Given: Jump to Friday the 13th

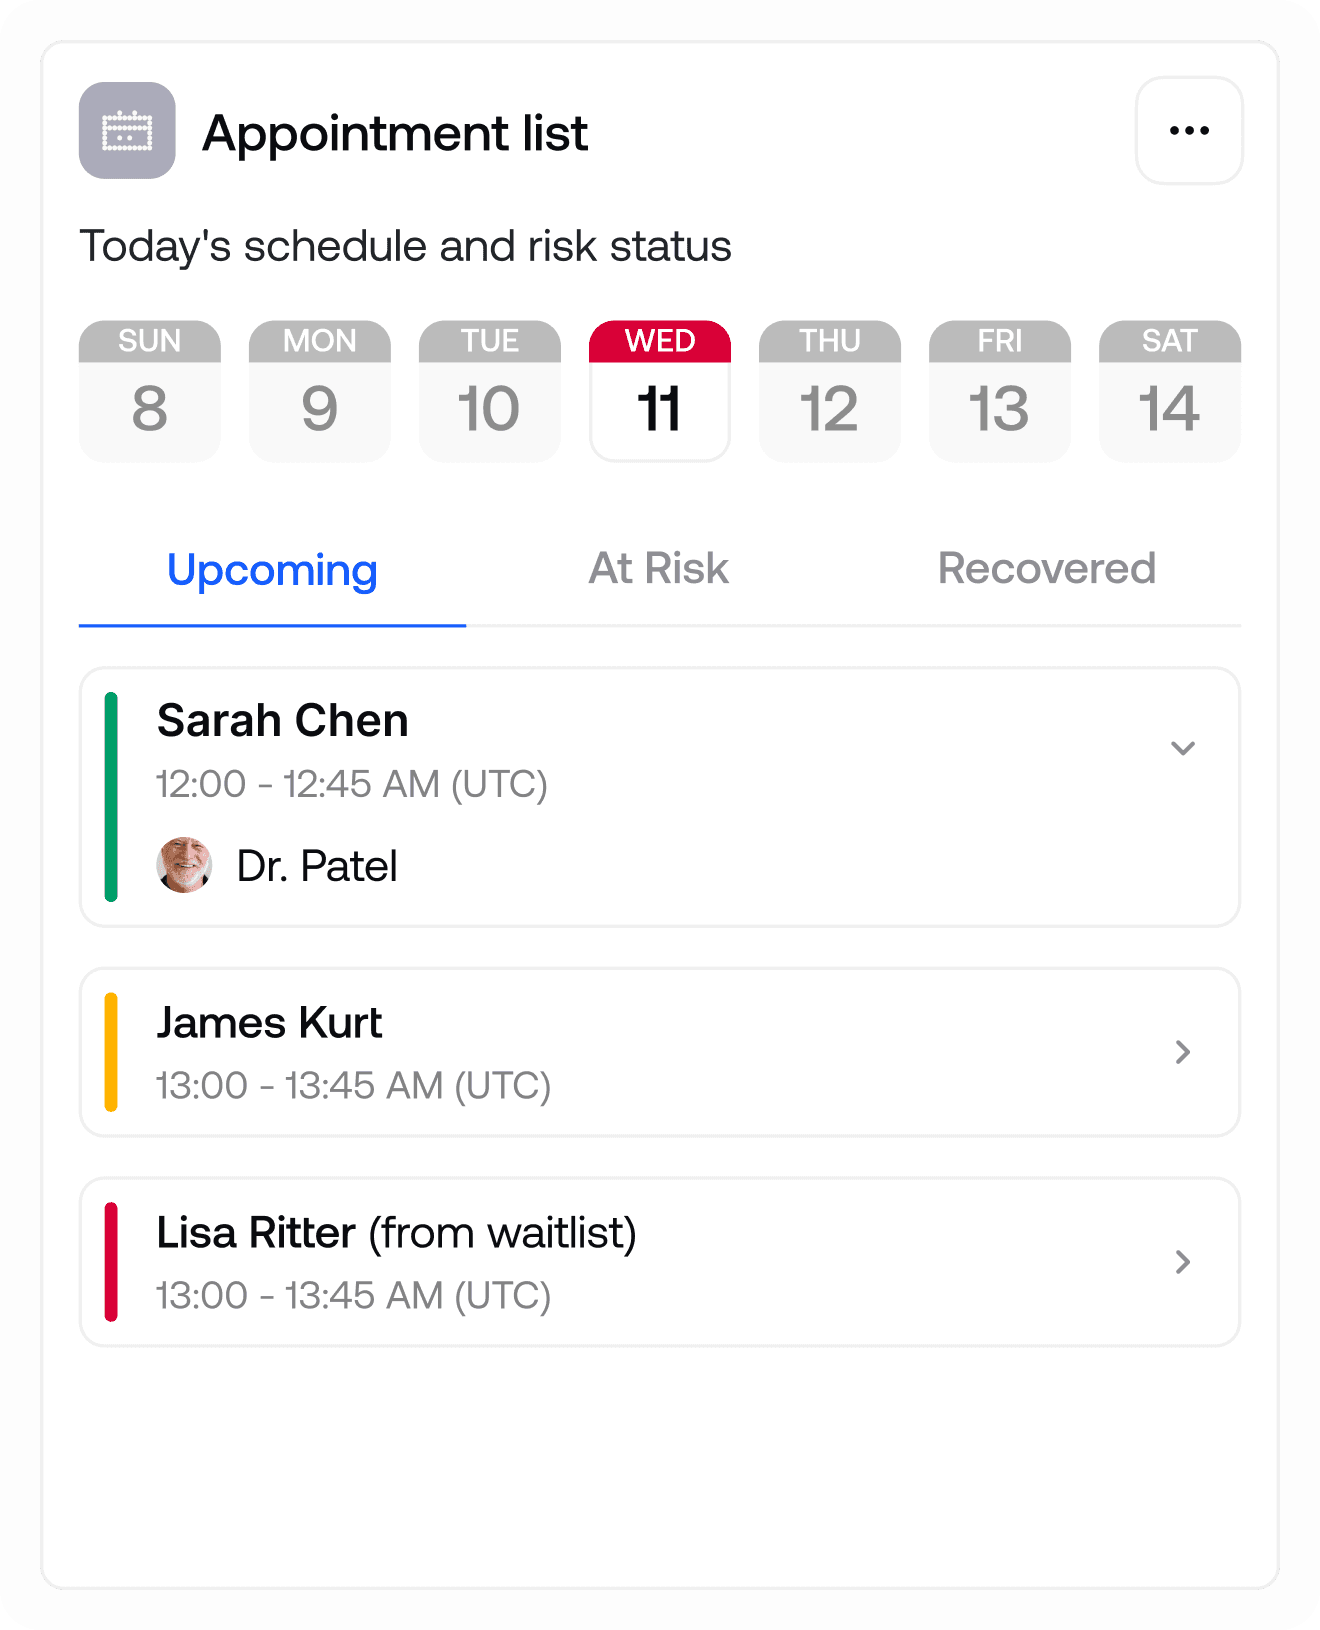Looking at the screenshot, I should [1000, 391].
